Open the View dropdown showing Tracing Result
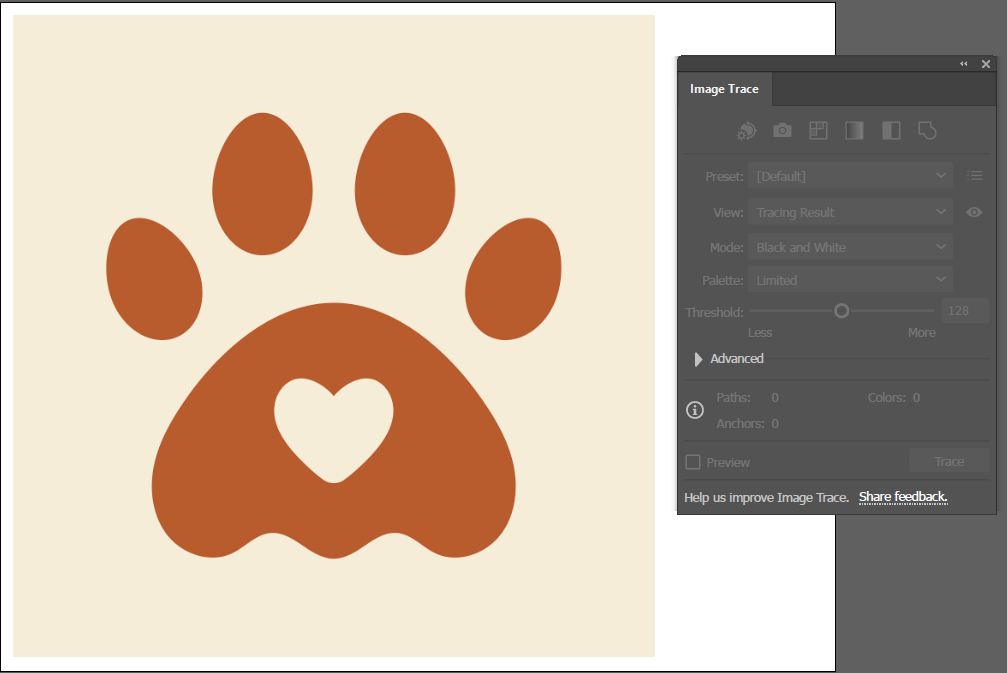The width and height of the screenshot is (1007, 673). 849,212
